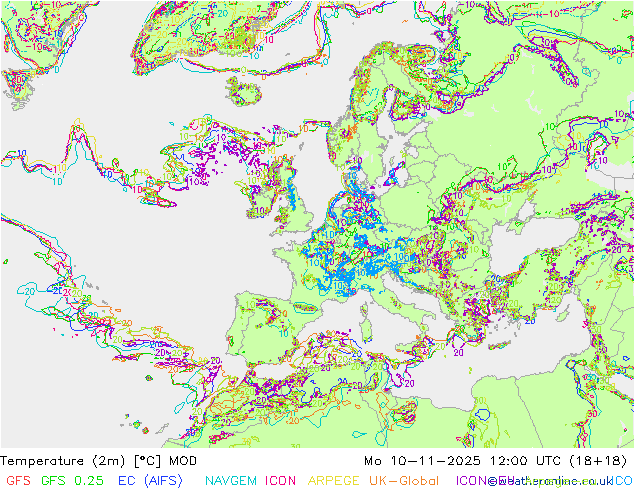Select the magenta 'ICON' legend label

point(280,481)
